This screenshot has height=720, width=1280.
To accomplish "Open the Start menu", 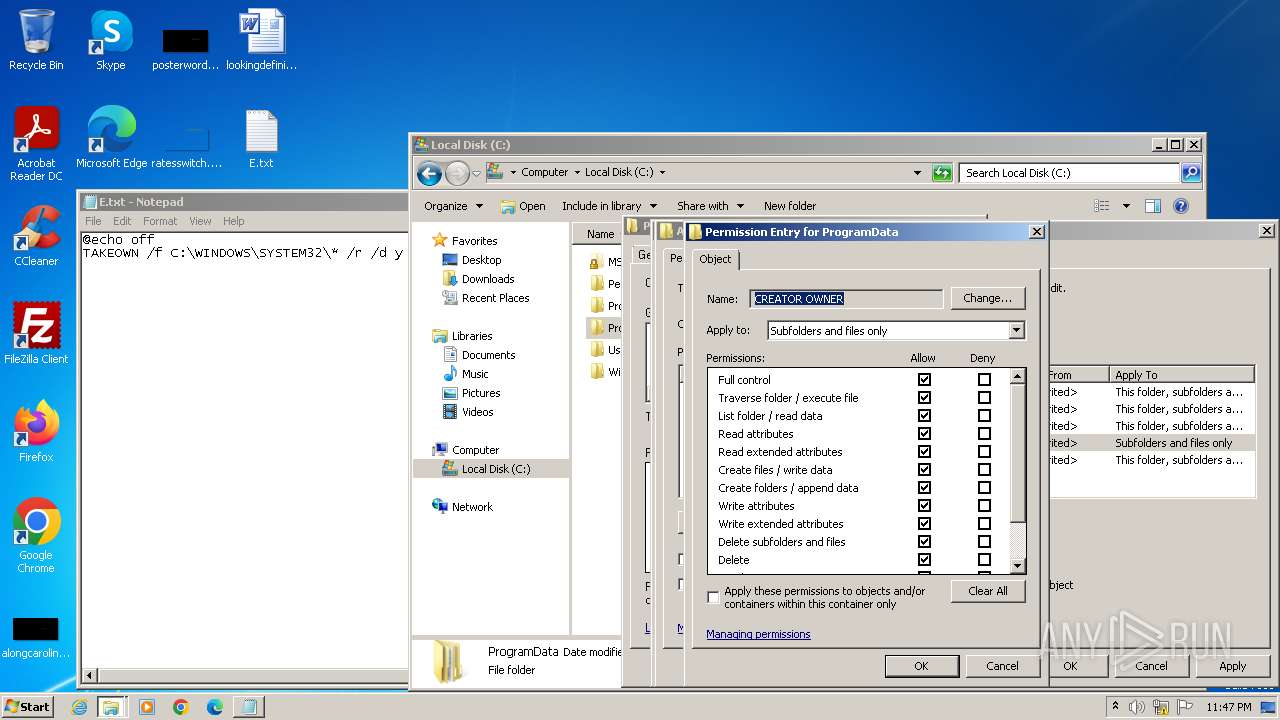I will pos(28,707).
